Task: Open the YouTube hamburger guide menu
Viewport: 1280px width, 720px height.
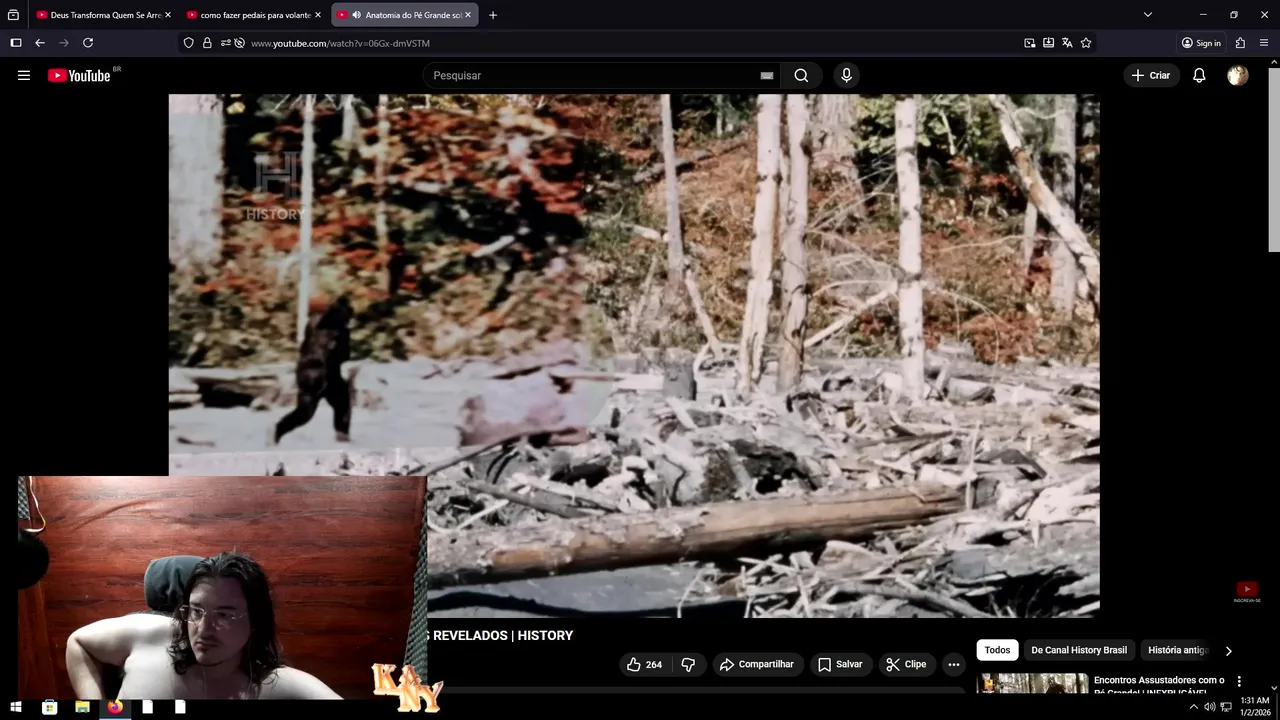Action: [24, 75]
